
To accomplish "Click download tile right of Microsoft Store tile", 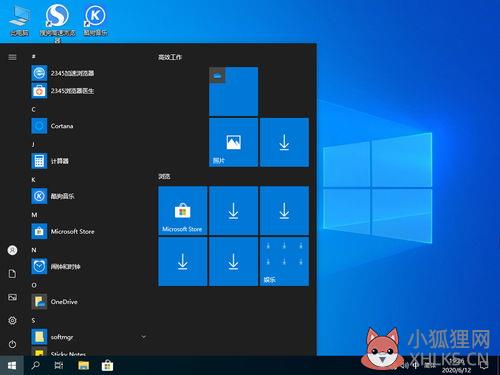I will [233, 211].
